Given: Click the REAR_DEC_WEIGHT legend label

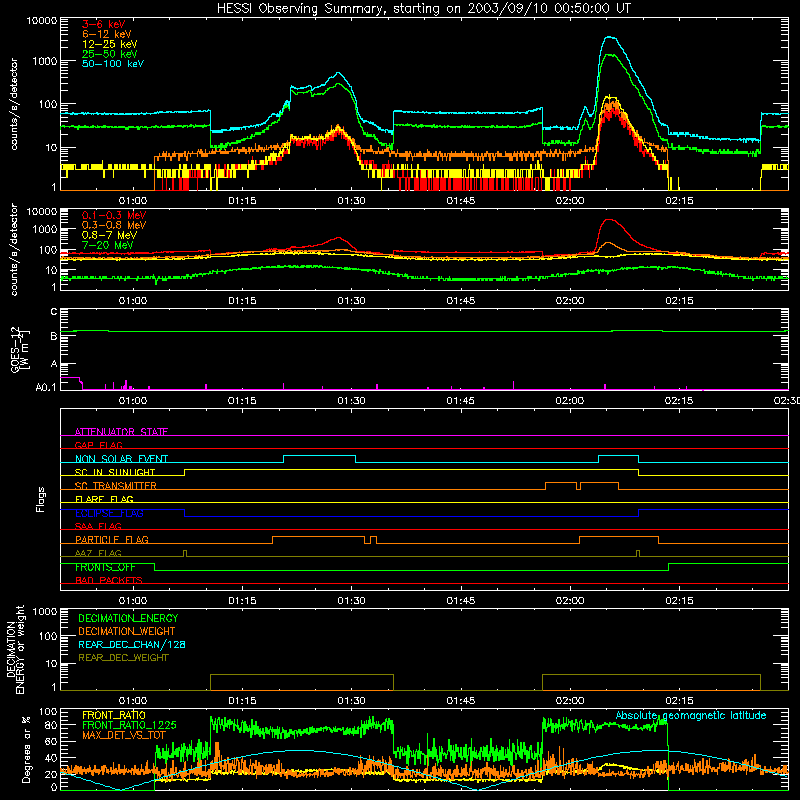Looking at the screenshot, I should (123, 658).
